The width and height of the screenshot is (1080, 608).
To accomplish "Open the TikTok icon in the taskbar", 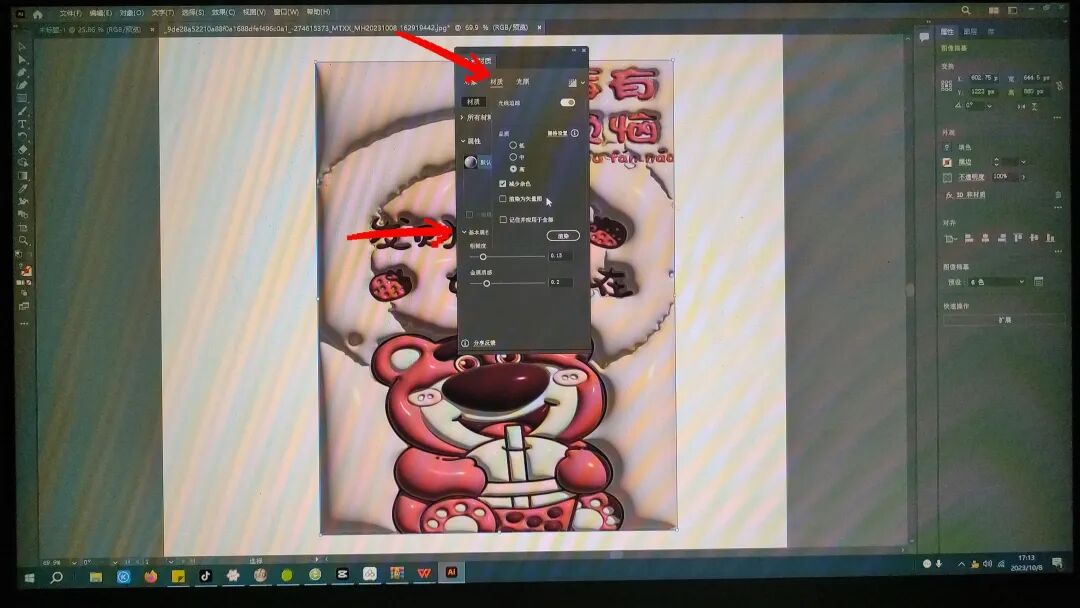I will (x=205, y=576).
